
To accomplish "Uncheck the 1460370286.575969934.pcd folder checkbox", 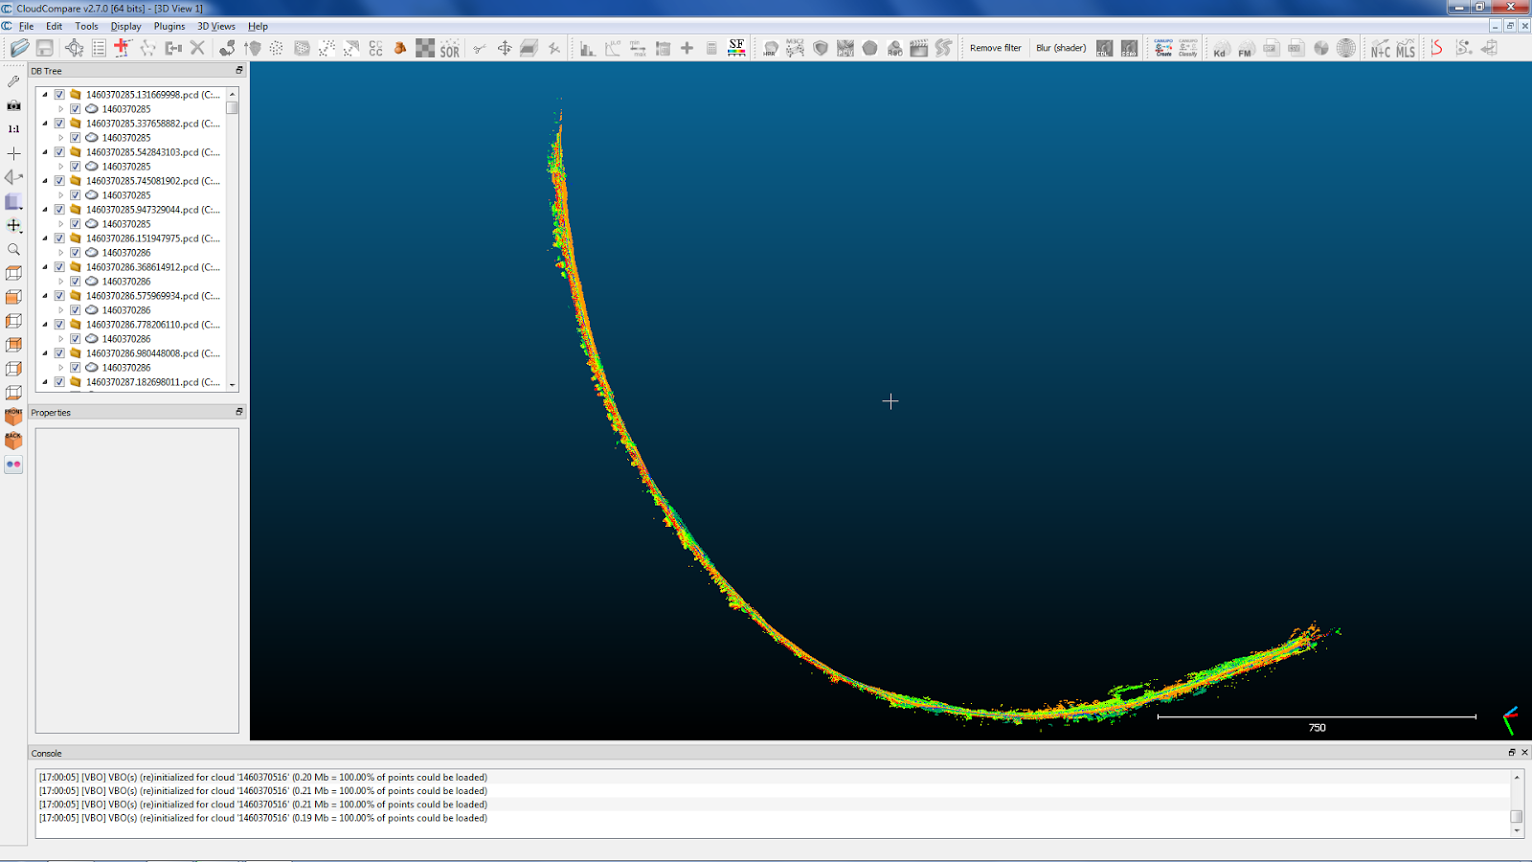I will coord(59,296).
